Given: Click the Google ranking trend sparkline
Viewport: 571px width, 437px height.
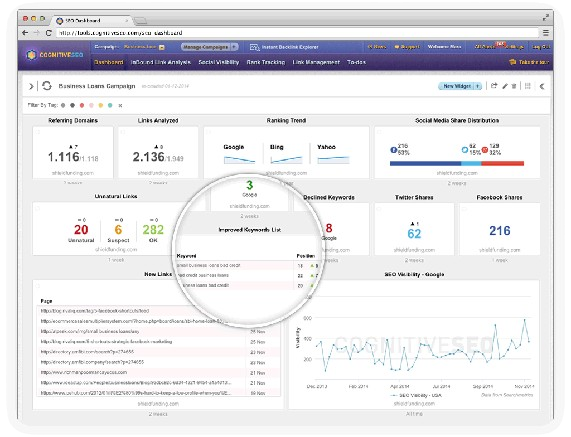Looking at the screenshot, I should tap(239, 160).
